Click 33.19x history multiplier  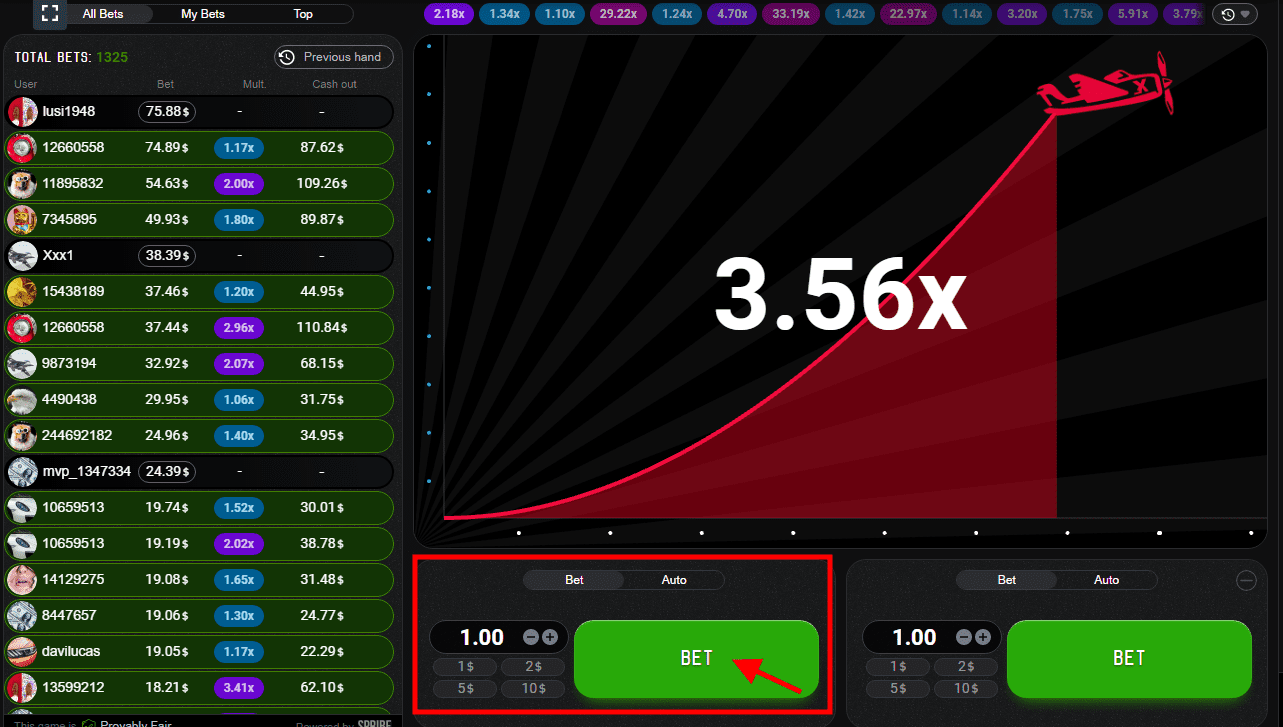pyautogui.click(x=791, y=14)
